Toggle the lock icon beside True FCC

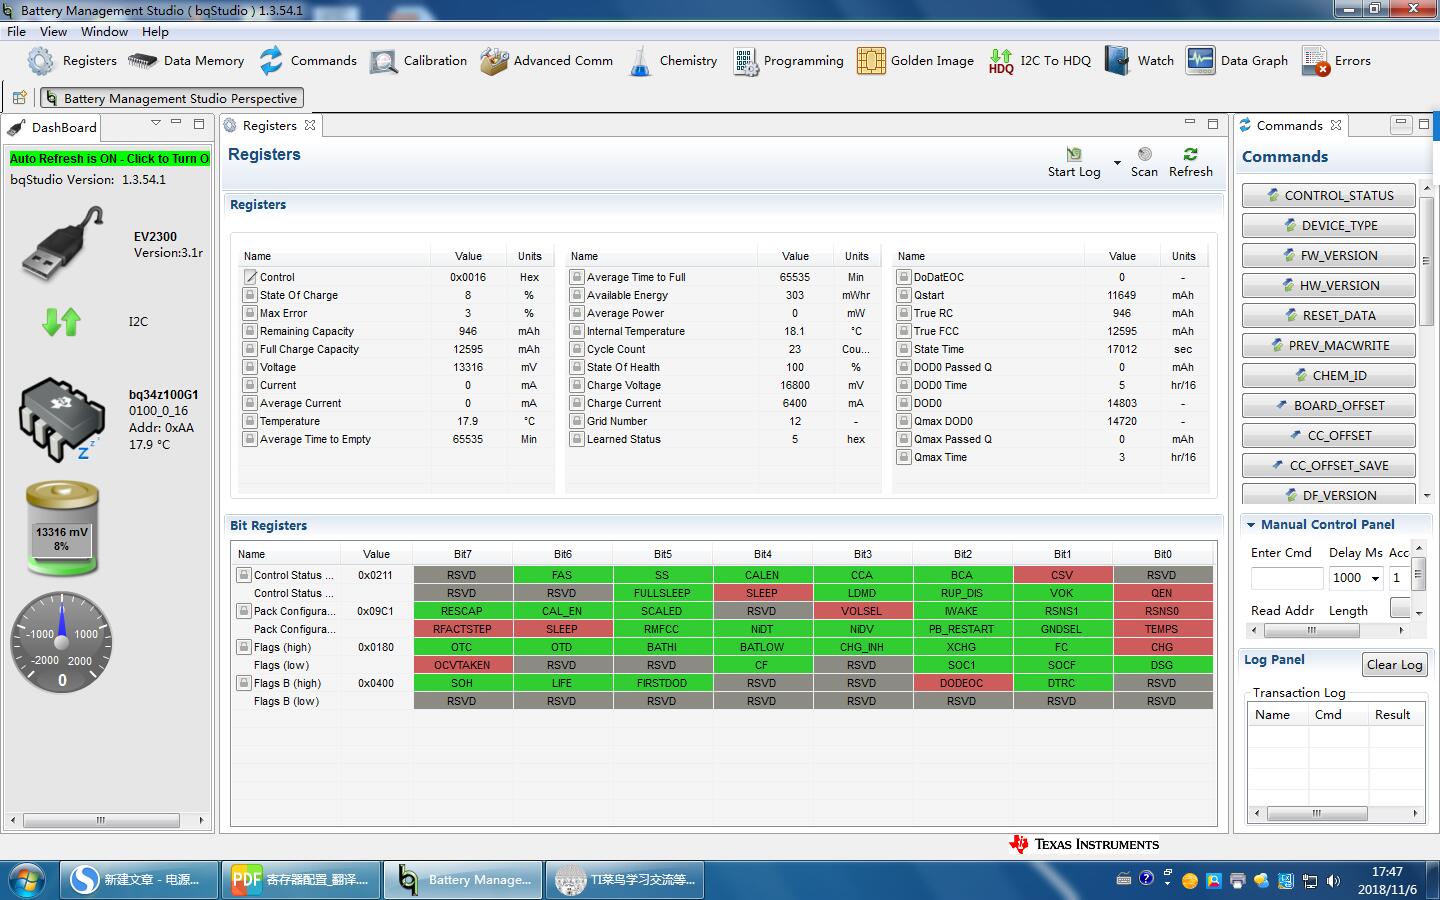904,331
